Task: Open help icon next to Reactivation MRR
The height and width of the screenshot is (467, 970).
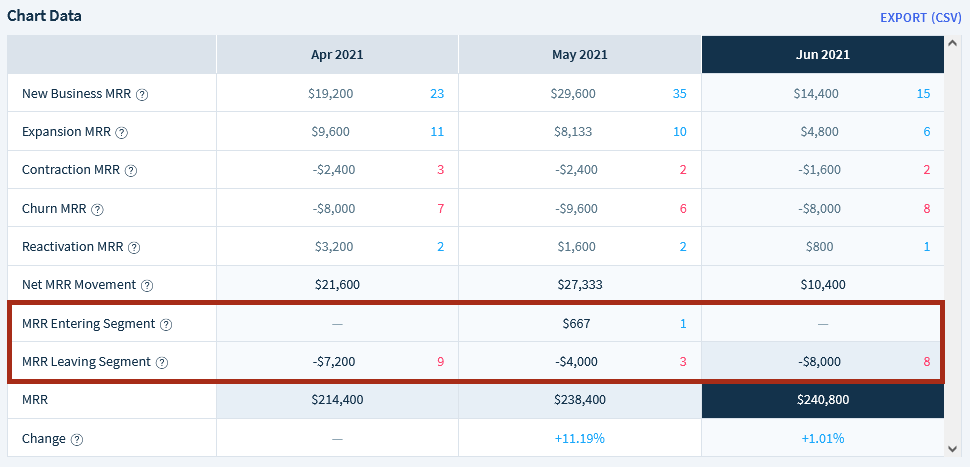Action: (x=134, y=247)
